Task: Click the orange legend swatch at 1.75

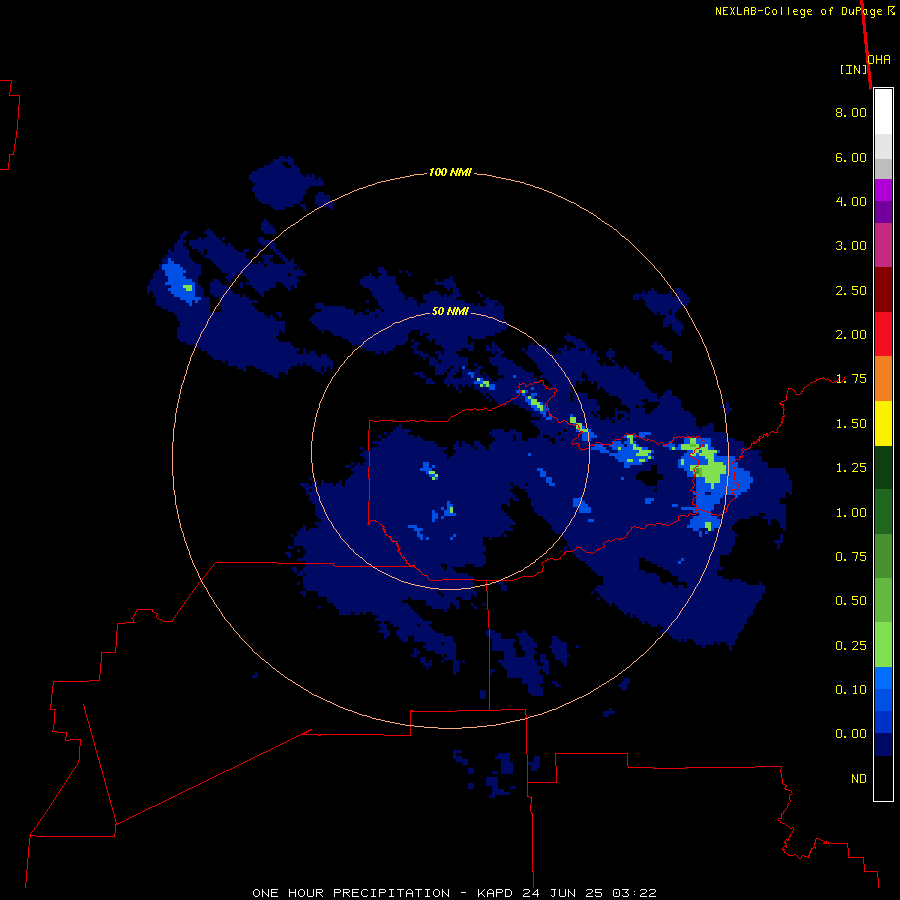Action: coord(883,379)
